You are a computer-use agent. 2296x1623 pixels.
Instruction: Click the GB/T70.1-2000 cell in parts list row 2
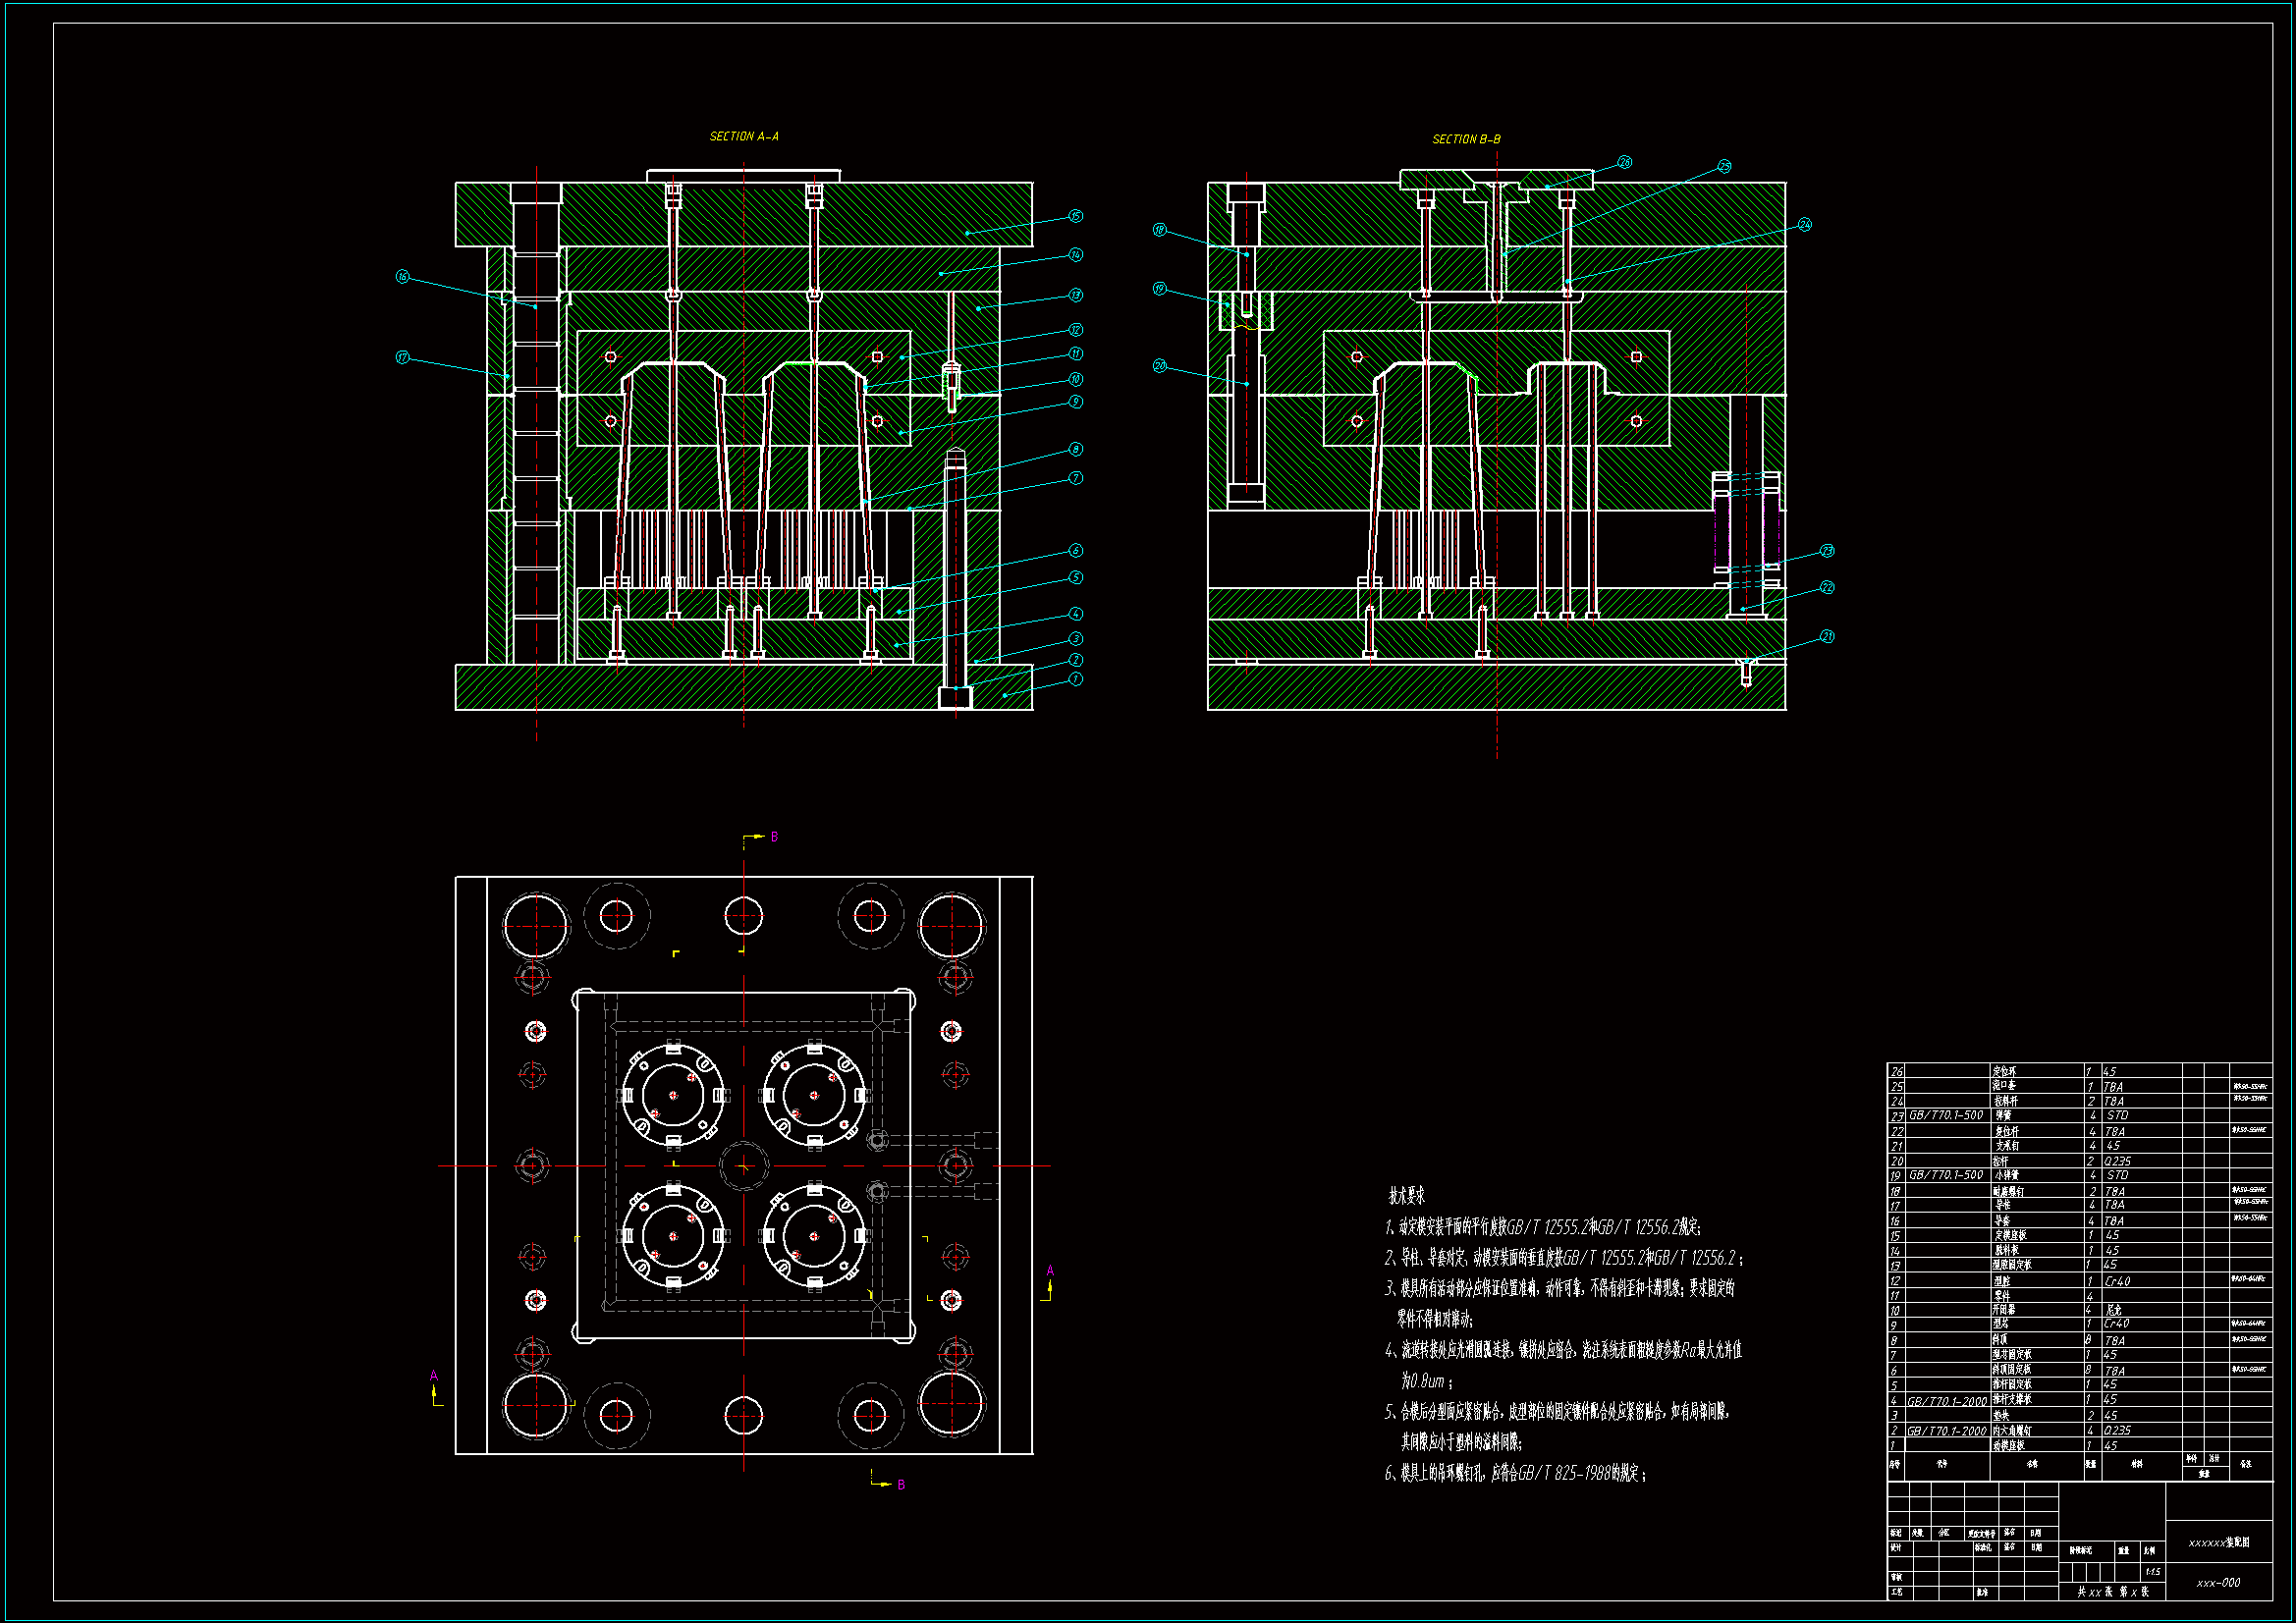point(1946,1431)
